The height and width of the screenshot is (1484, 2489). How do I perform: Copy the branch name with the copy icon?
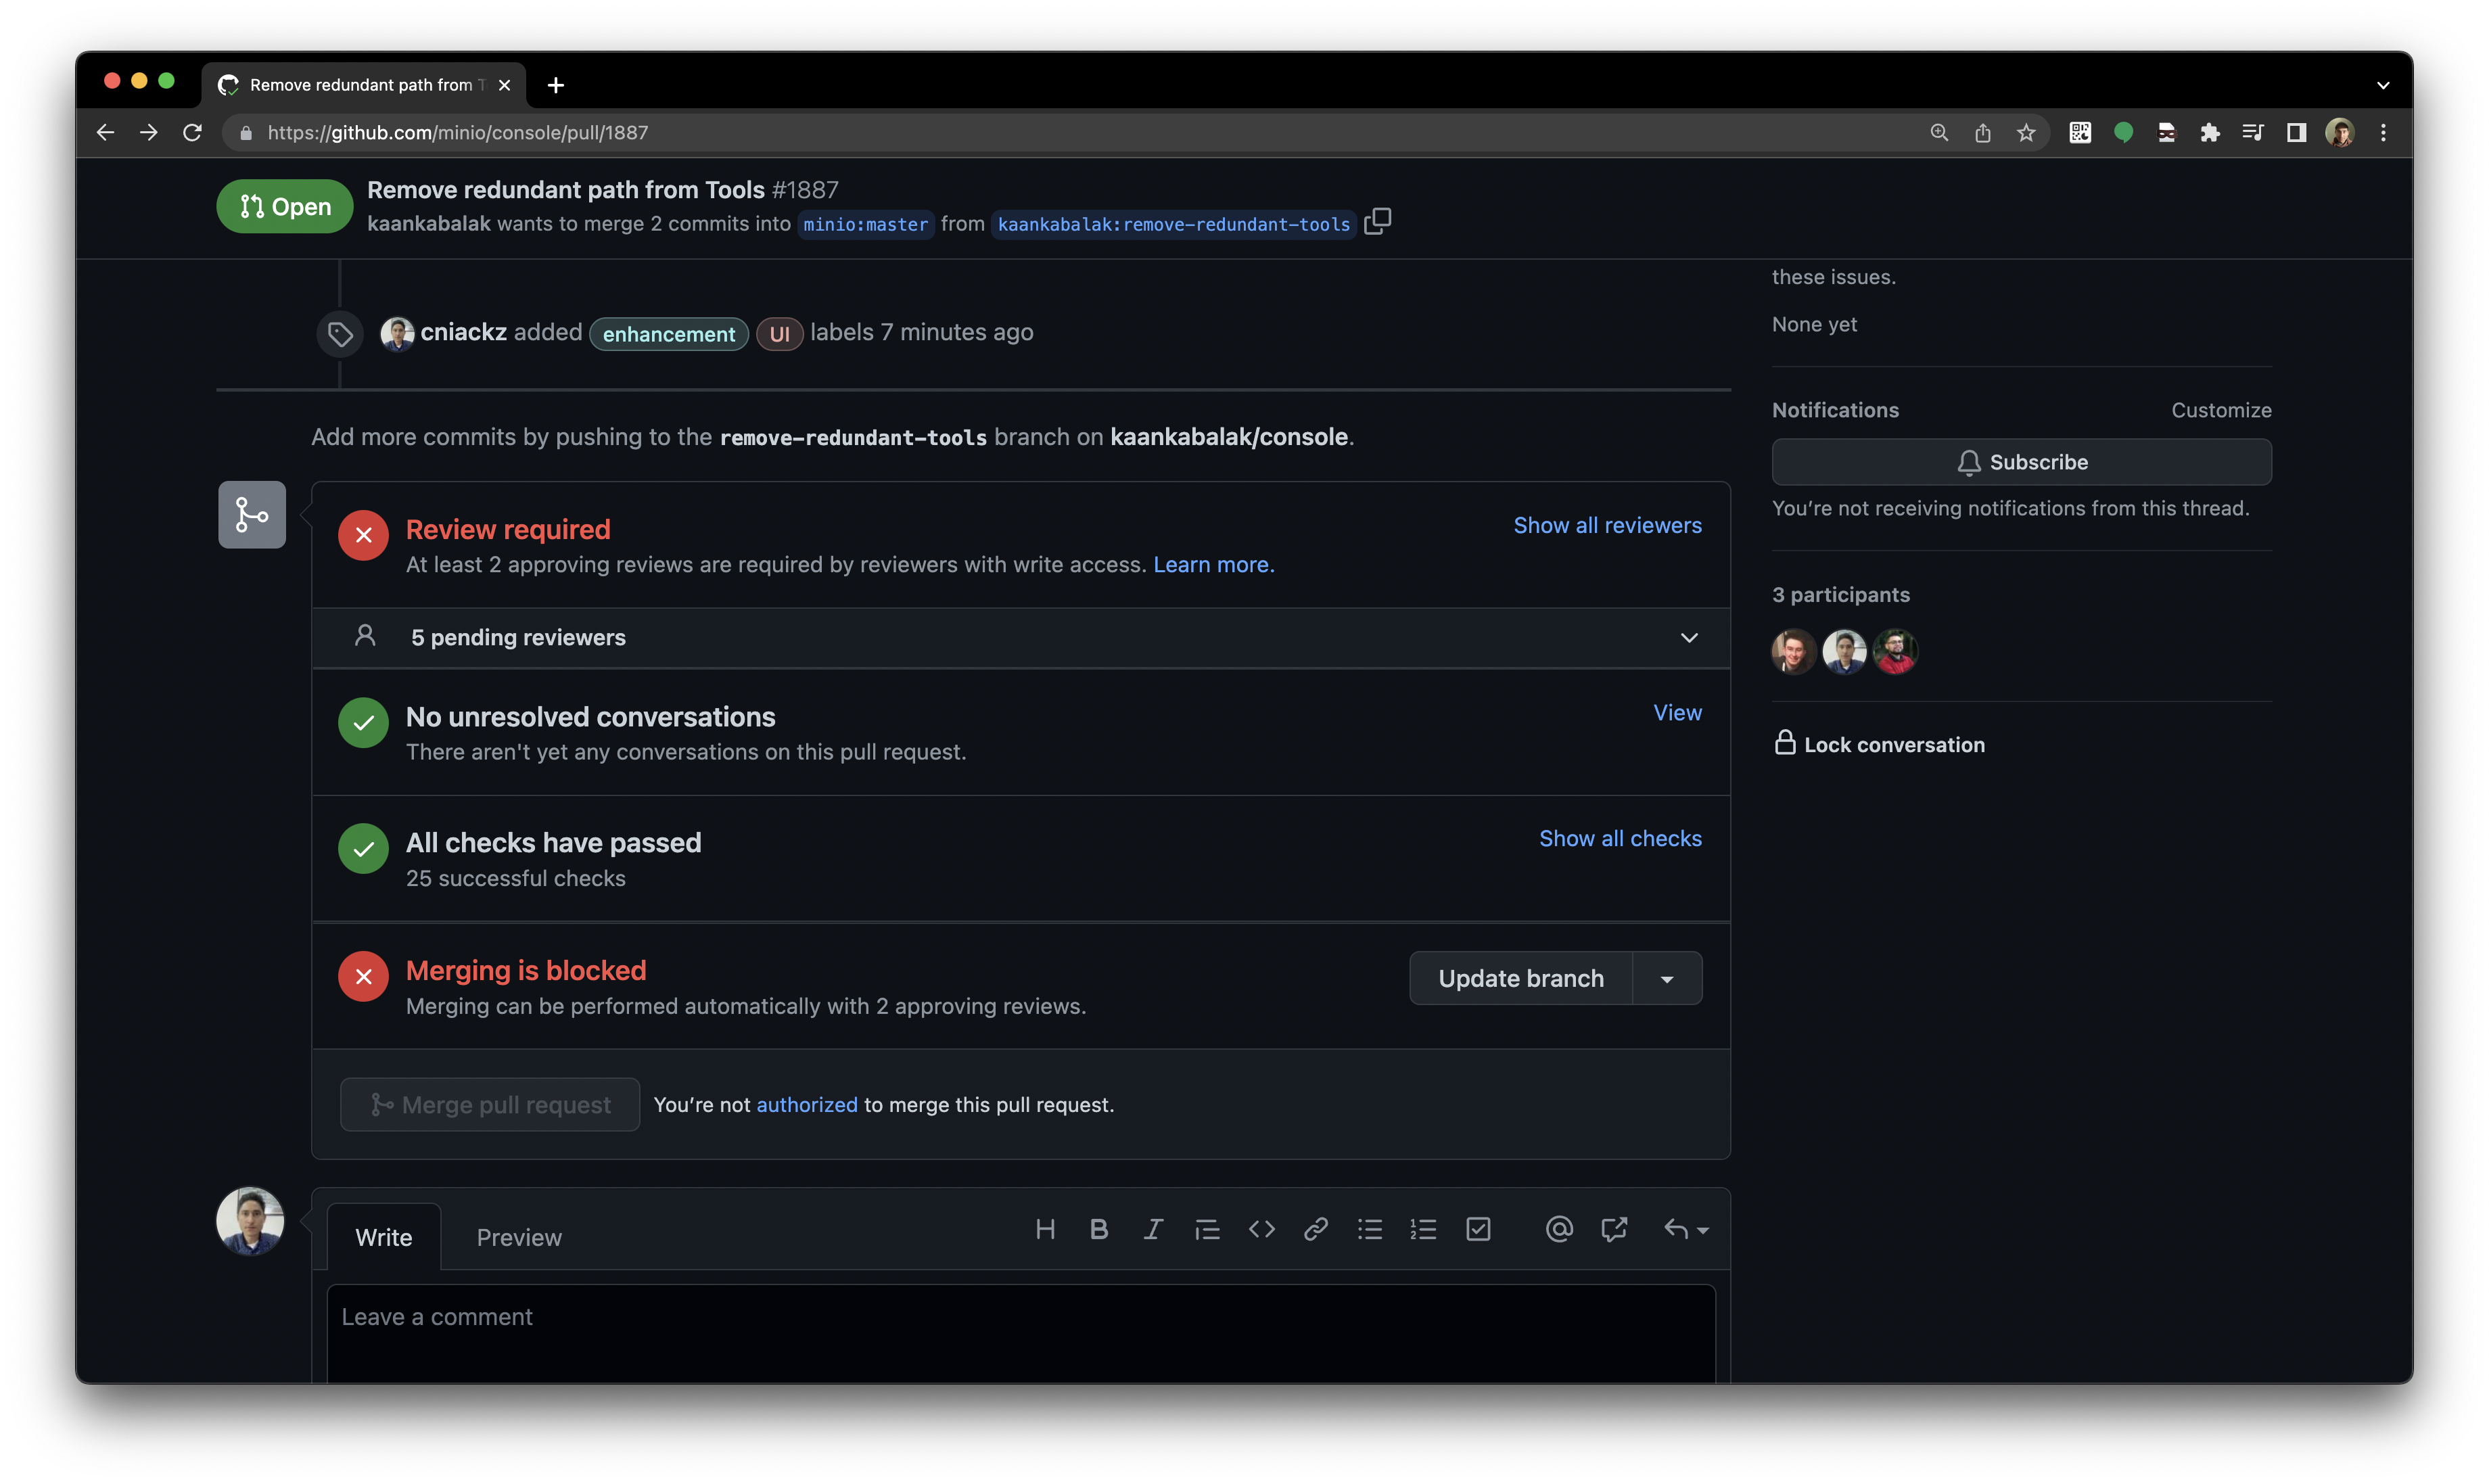tap(1377, 221)
